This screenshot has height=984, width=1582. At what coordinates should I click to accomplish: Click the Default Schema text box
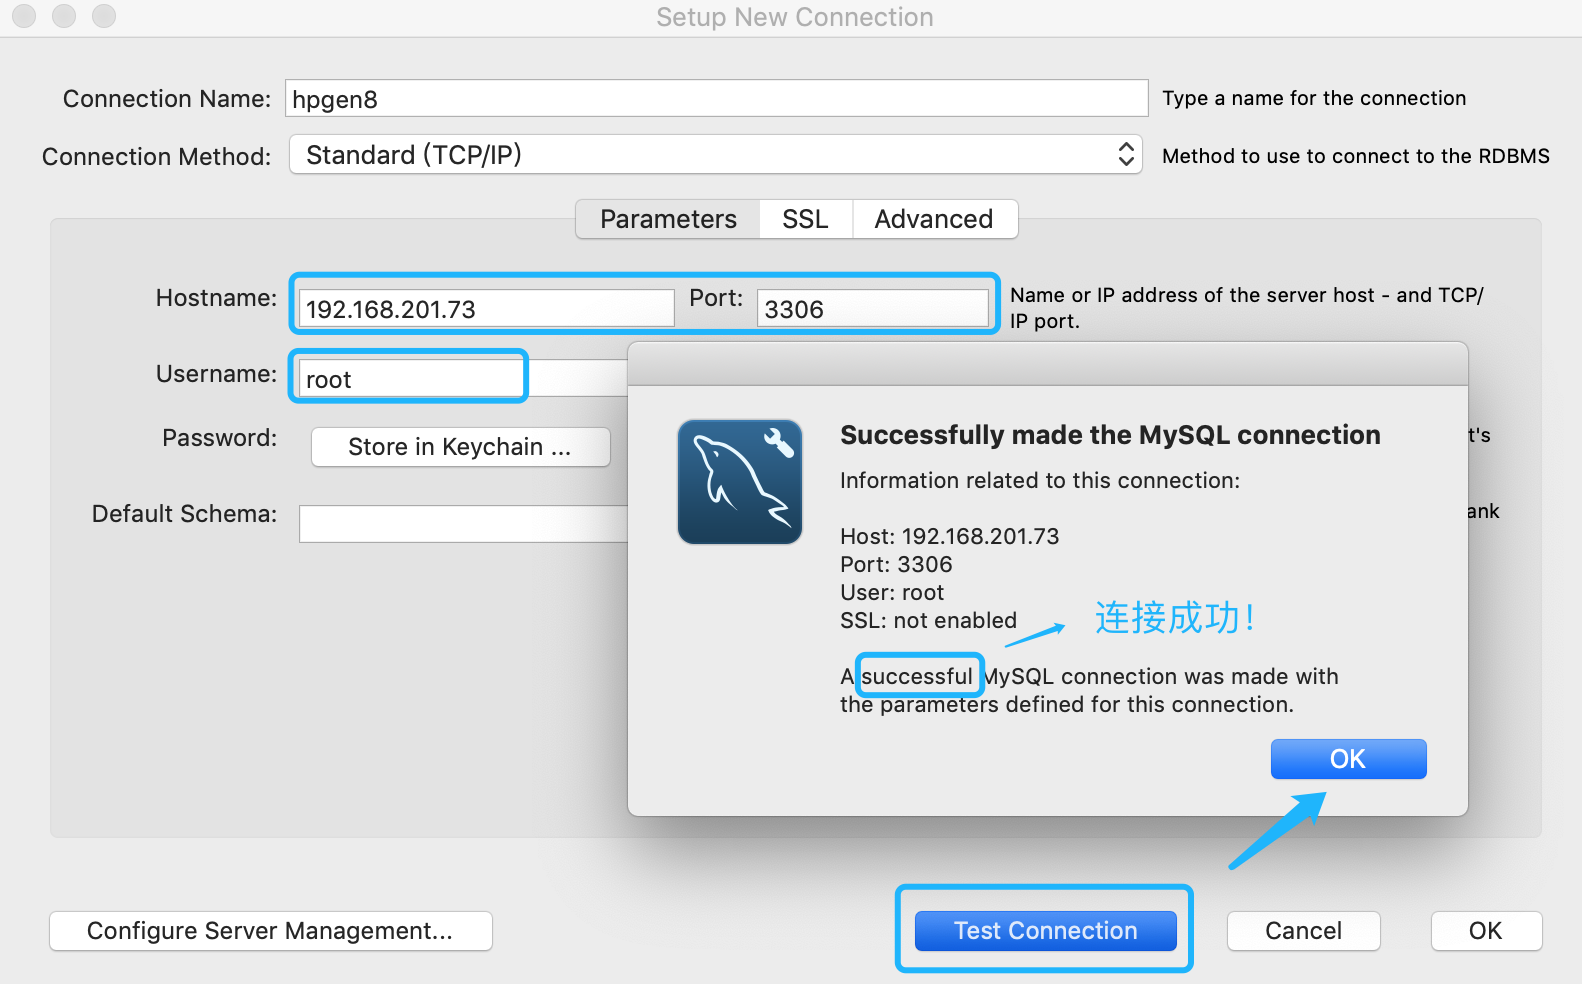(462, 524)
